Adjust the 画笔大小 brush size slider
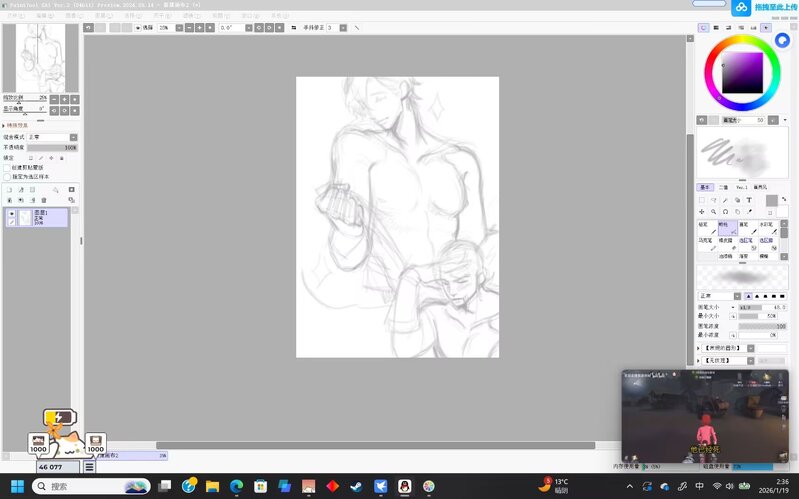Screen dimensions: 799x499 pyautogui.click(x=762, y=307)
